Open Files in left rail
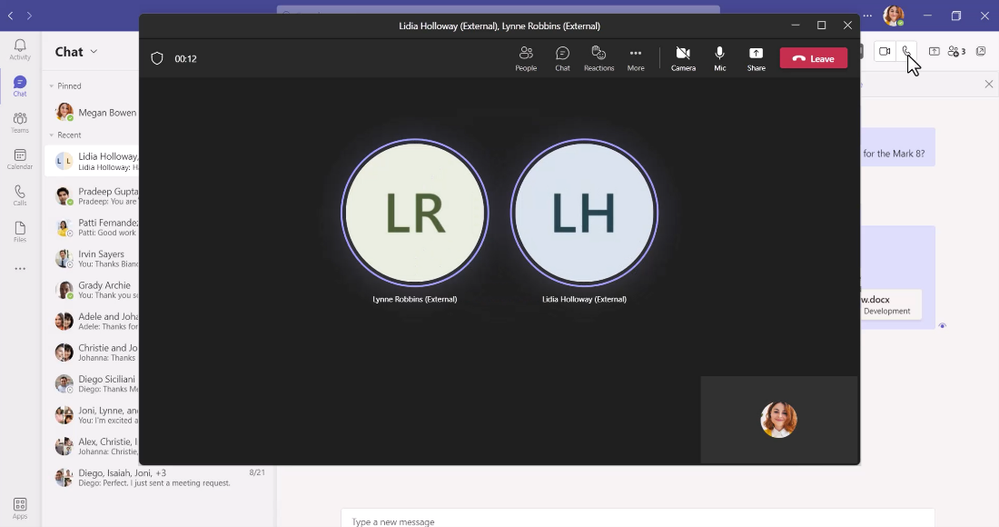The width and height of the screenshot is (999, 527). pos(20,232)
